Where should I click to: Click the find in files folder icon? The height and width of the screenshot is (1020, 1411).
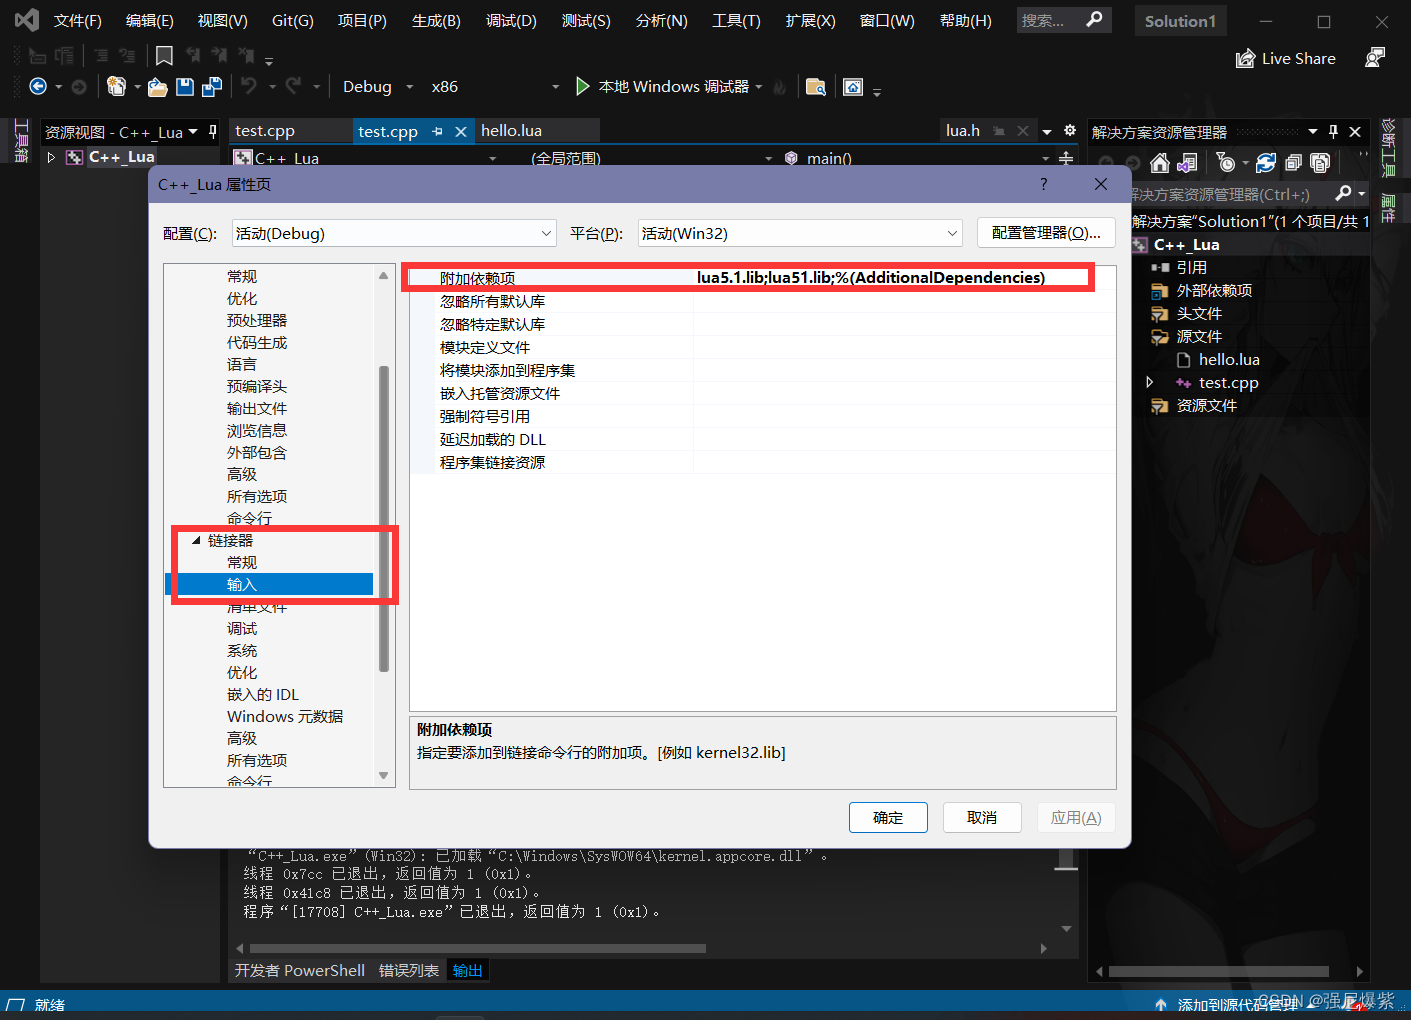[816, 87]
